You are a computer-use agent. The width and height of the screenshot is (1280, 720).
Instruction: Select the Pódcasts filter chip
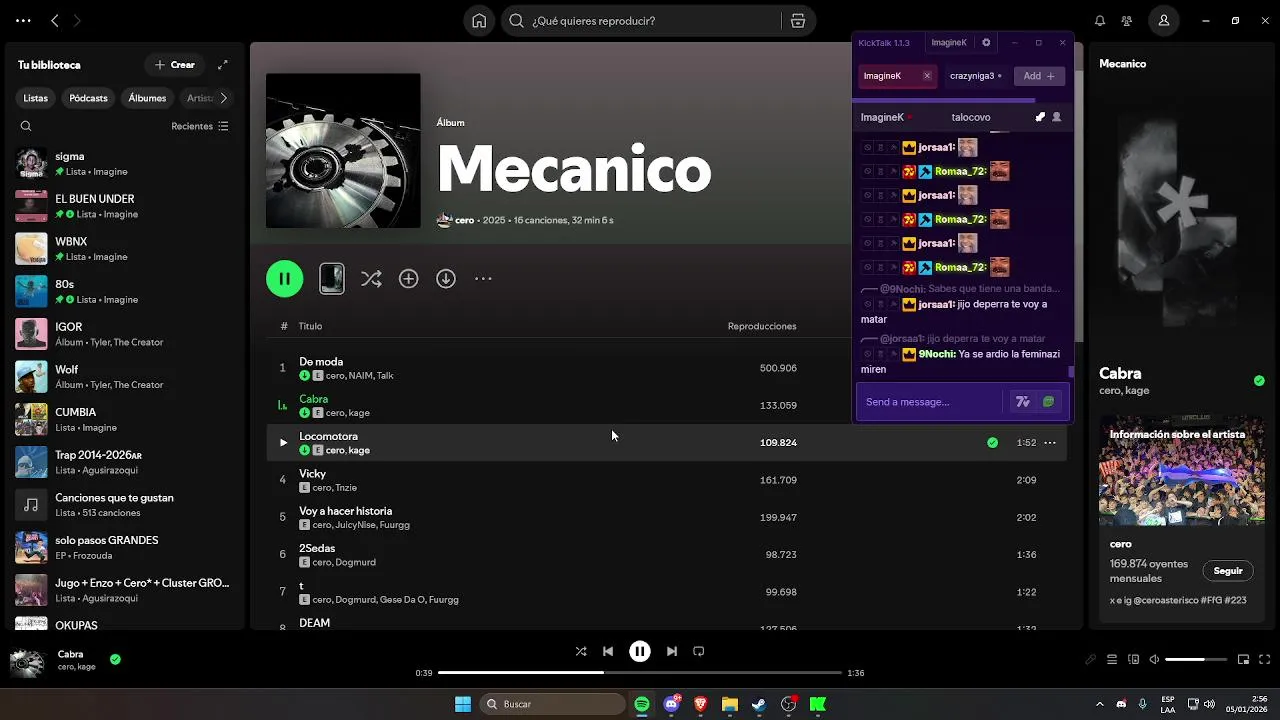[x=88, y=98]
